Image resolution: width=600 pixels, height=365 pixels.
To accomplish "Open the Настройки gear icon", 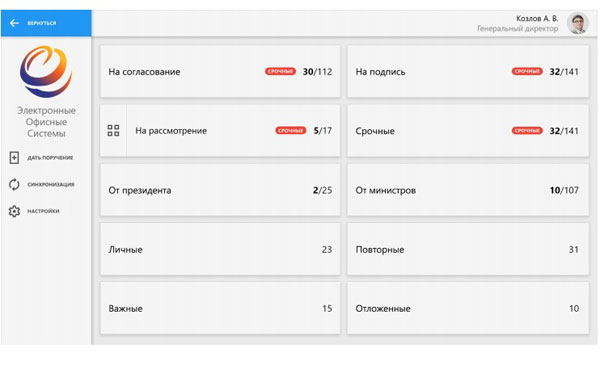I will click(x=14, y=211).
